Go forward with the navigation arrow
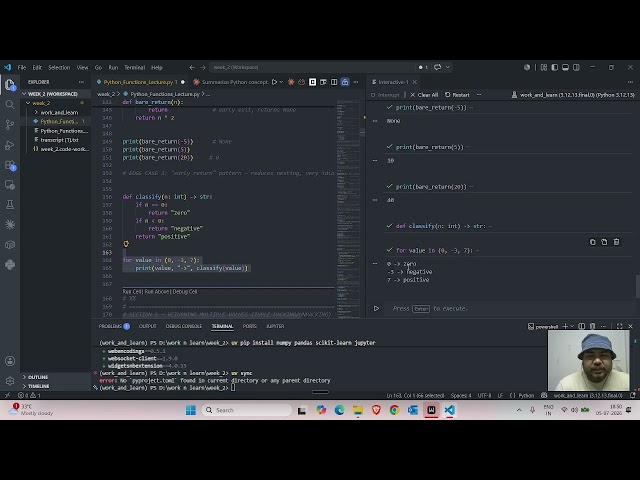 (203, 67)
